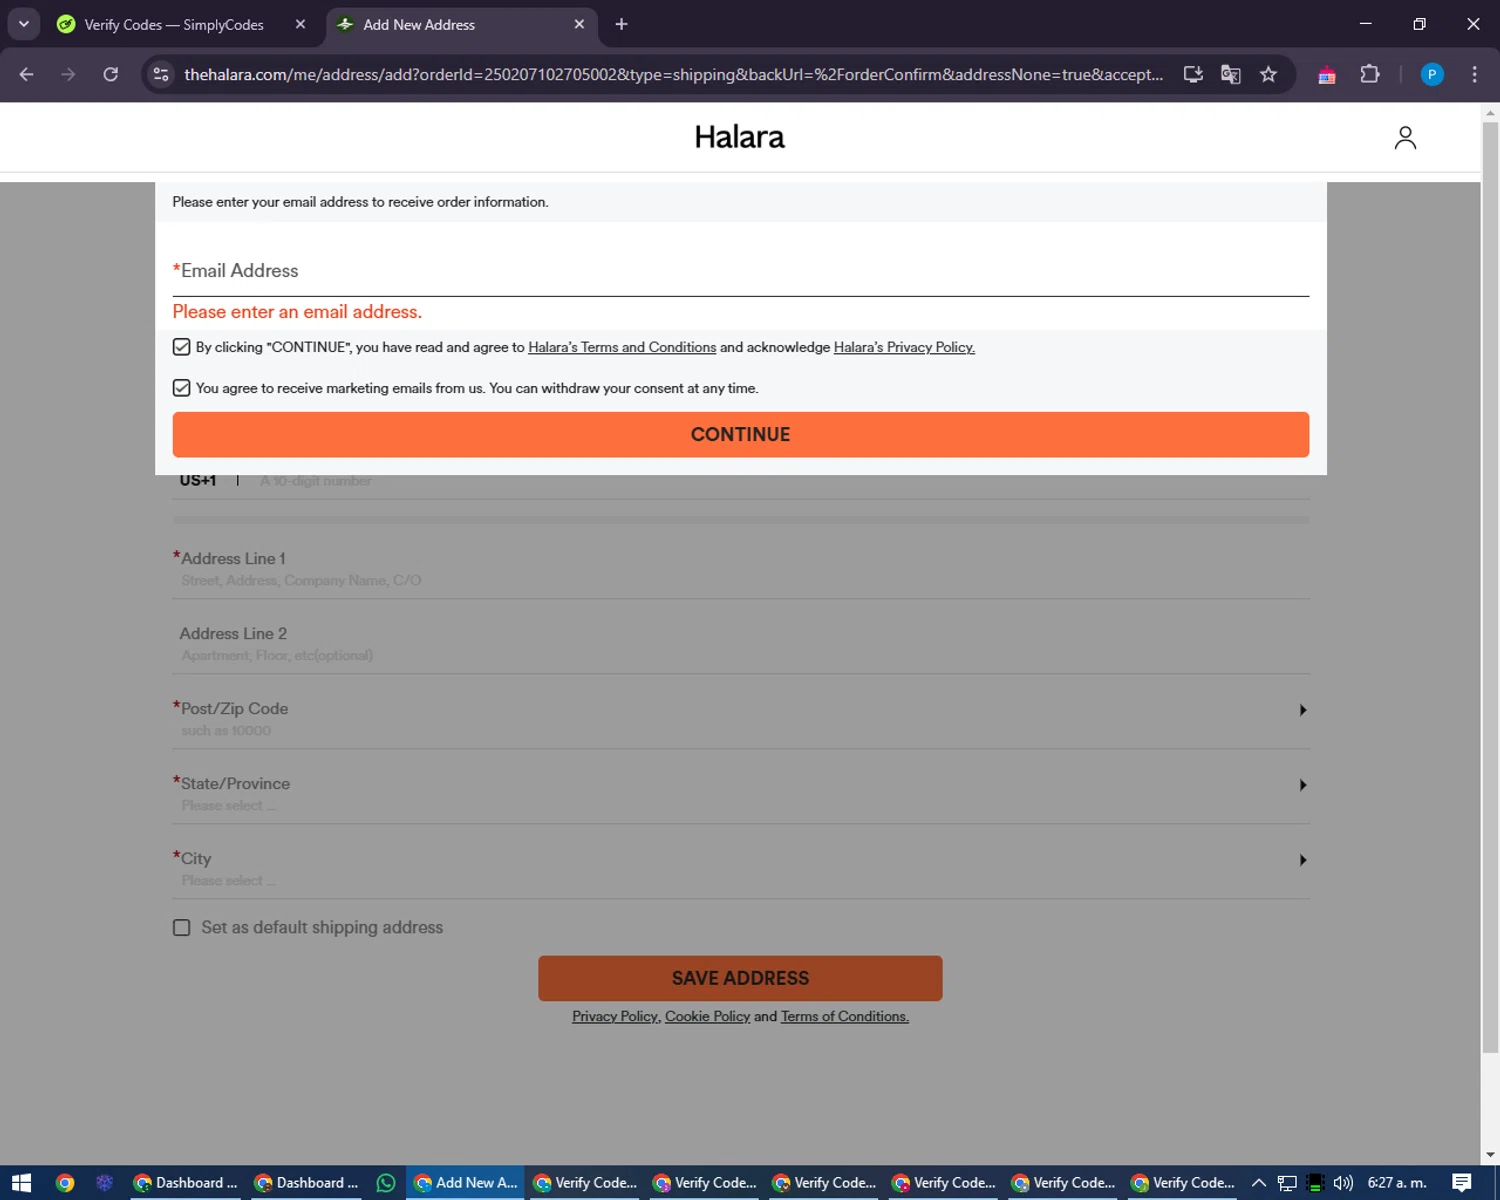Open the Windows Start menu
Image resolution: width=1500 pixels, height=1200 pixels.
coord(21,1183)
